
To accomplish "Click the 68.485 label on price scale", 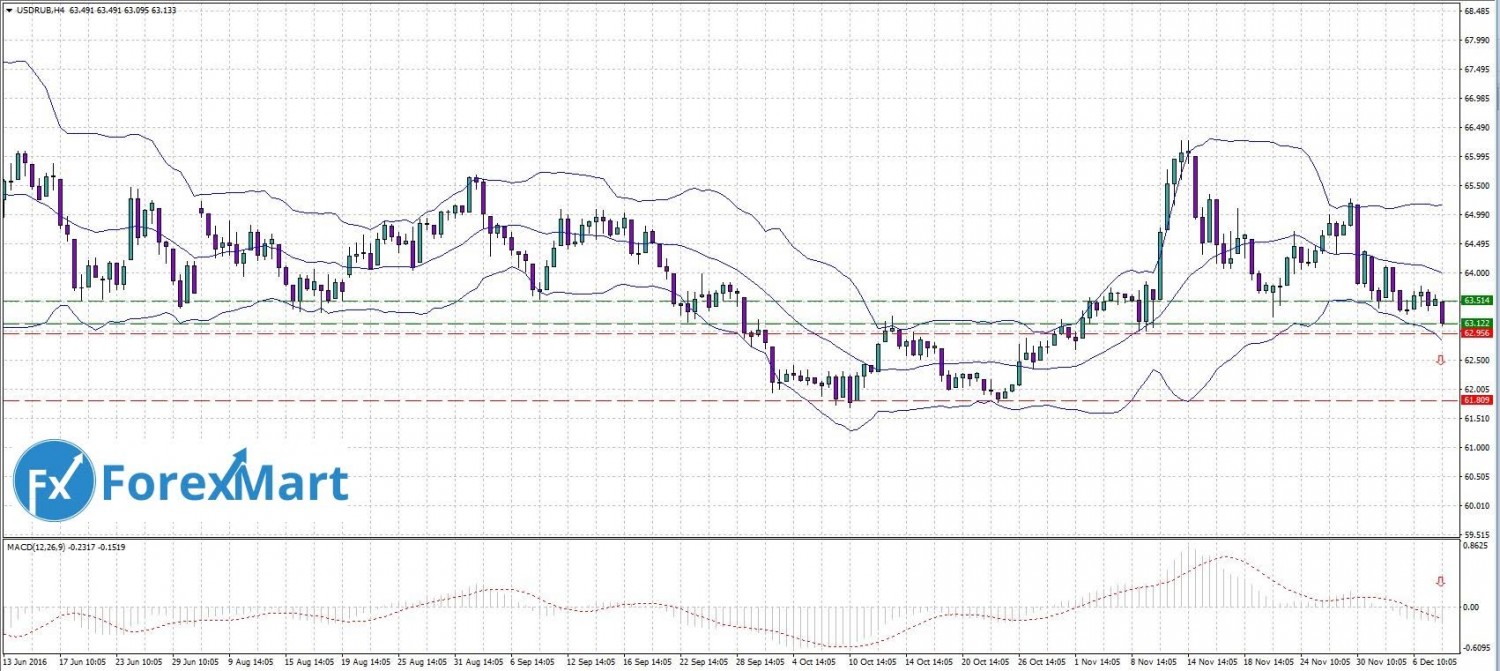I will click(x=1477, y=12).
